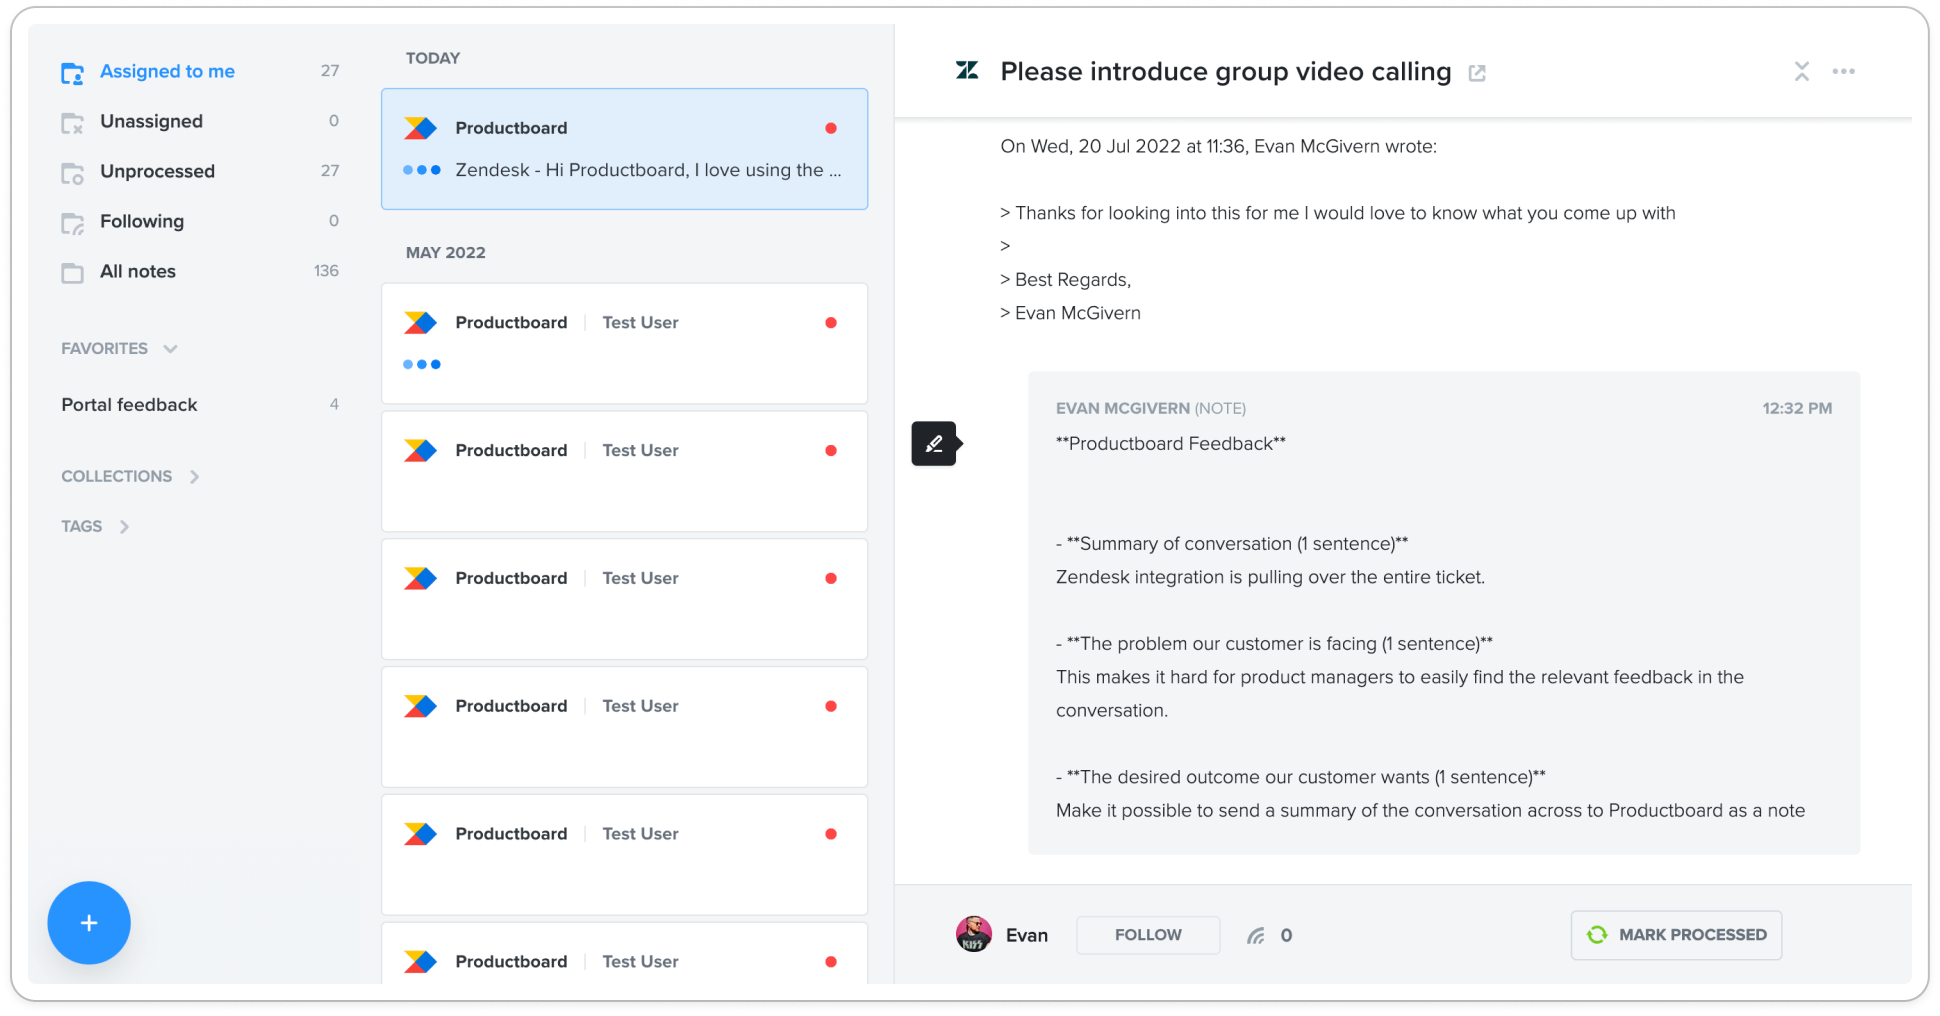Viewport: 1940px width, 1016px height.
Task: Click the May 2022 section header
Action: point(445,252)
